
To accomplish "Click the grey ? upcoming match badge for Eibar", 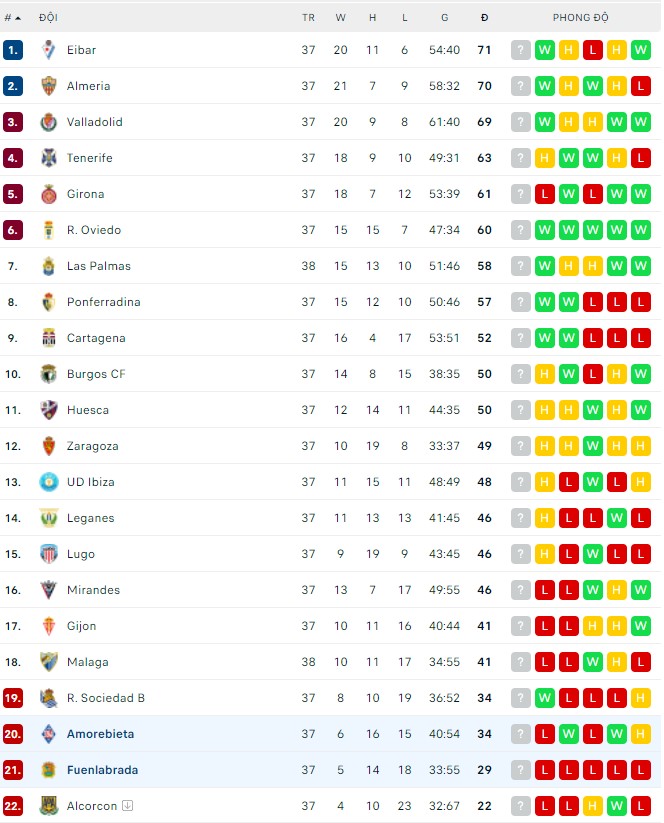I will (x=521, y=50).
